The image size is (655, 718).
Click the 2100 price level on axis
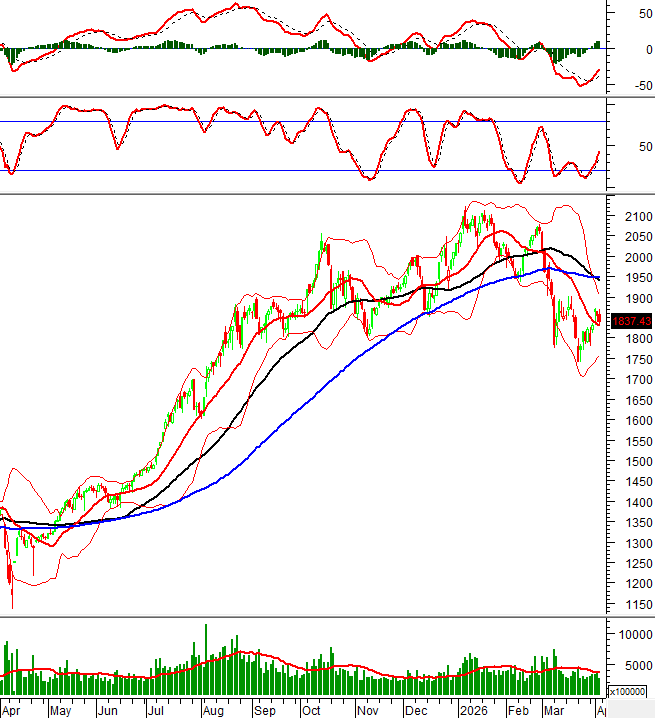(x=632, y=217)
